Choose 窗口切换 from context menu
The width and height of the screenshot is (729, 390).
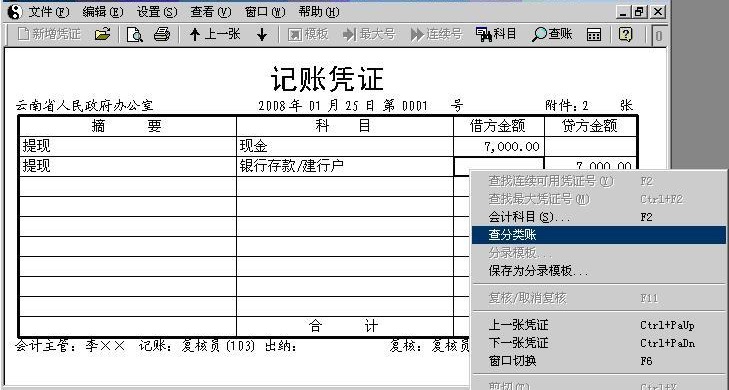coord(599,361)
